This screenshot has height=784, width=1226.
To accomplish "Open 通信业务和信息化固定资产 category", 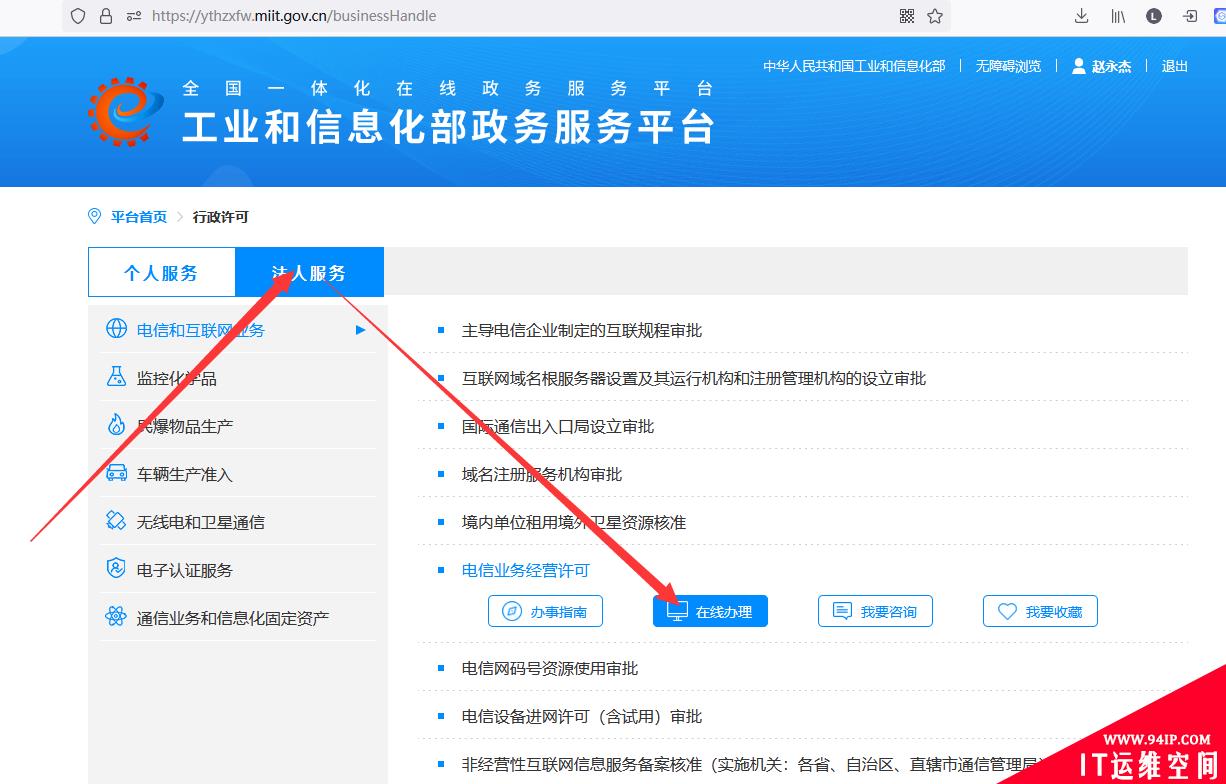I will (232, 618).
